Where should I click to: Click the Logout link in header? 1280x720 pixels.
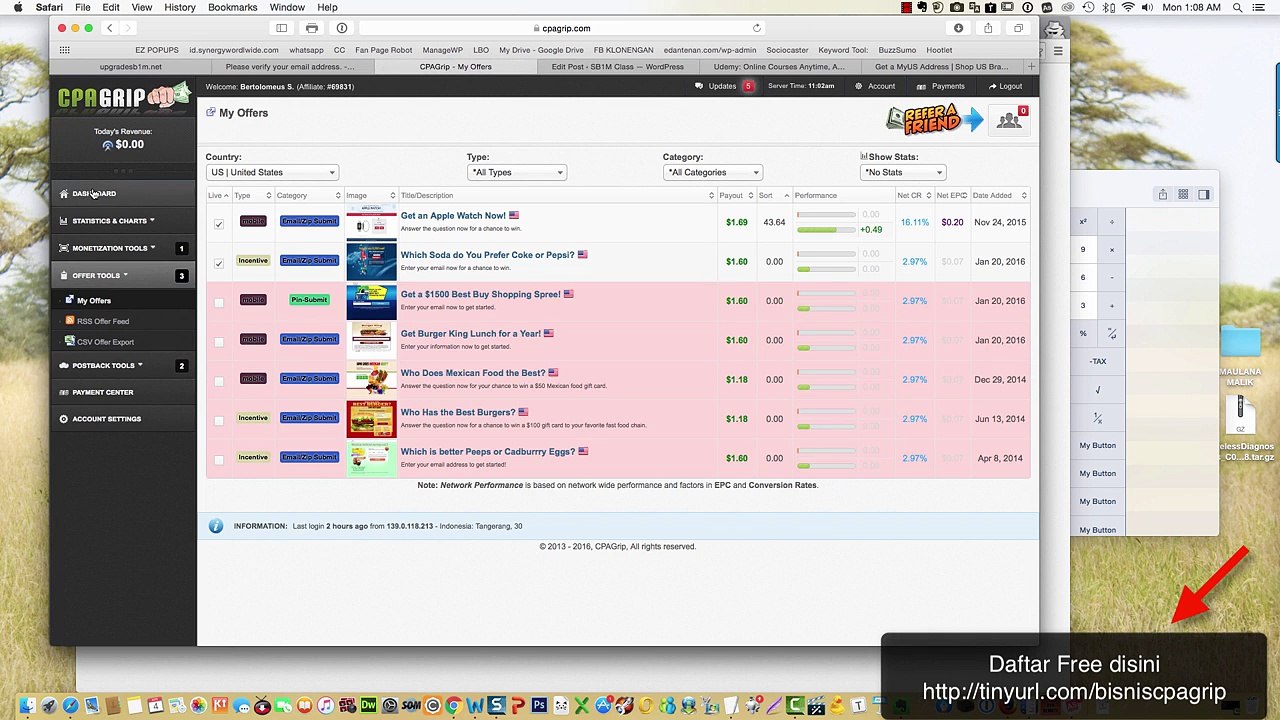click(1005, 86)
